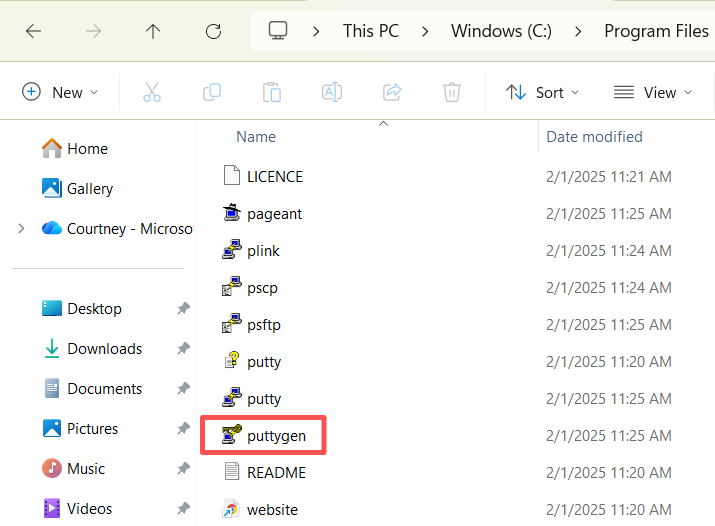Open Videos in quick access
Screen dimensions: 715x526
77,508
